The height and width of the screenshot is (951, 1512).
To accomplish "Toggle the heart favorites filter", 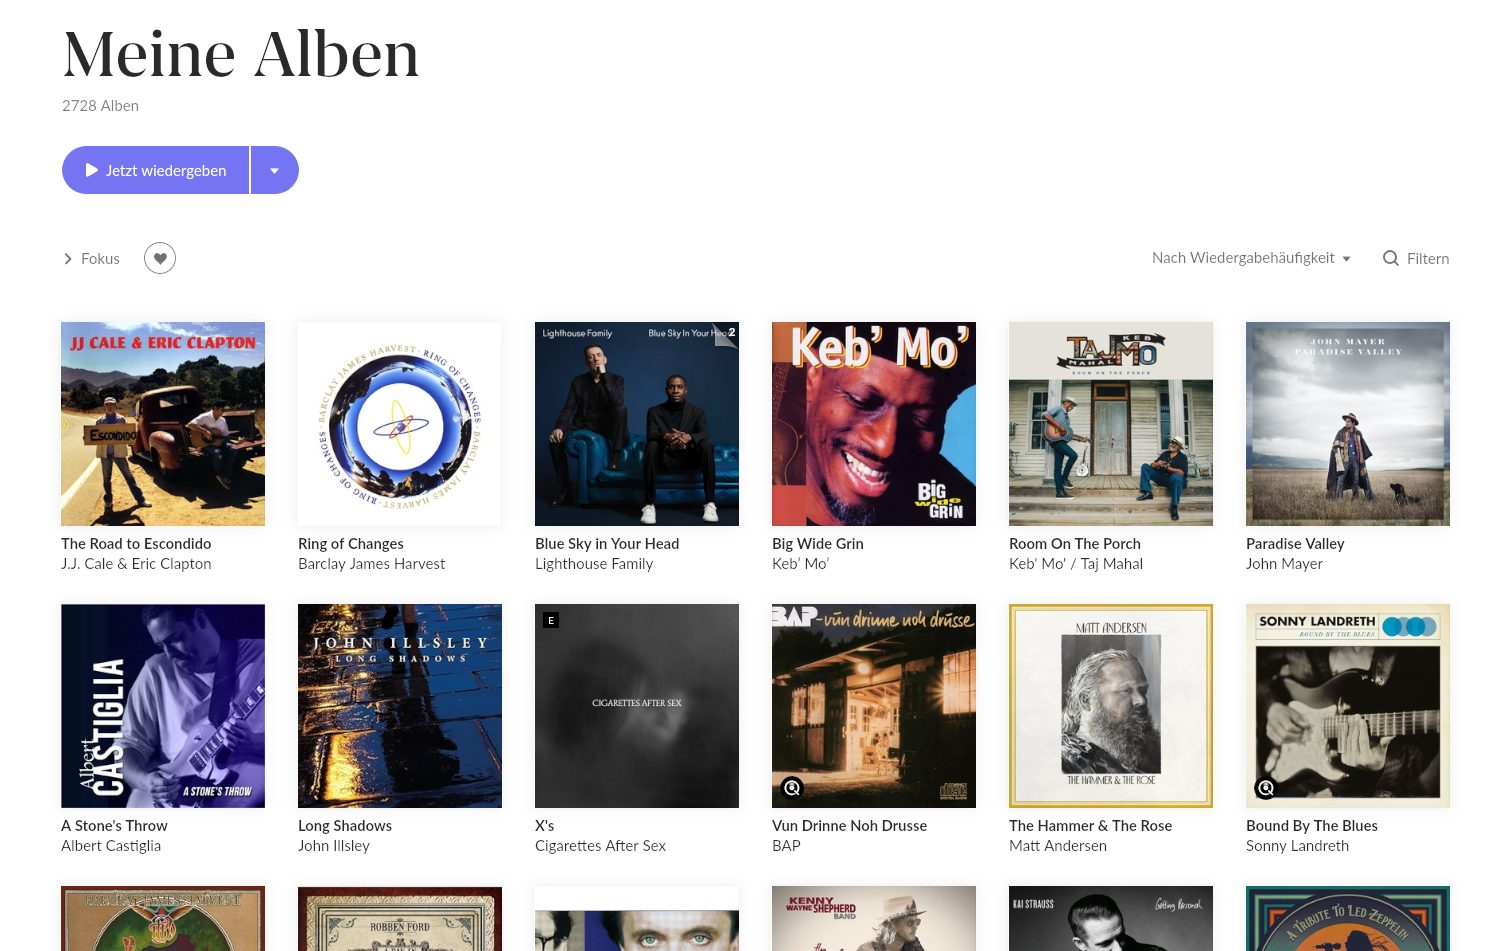I will [x=160, y=258].
